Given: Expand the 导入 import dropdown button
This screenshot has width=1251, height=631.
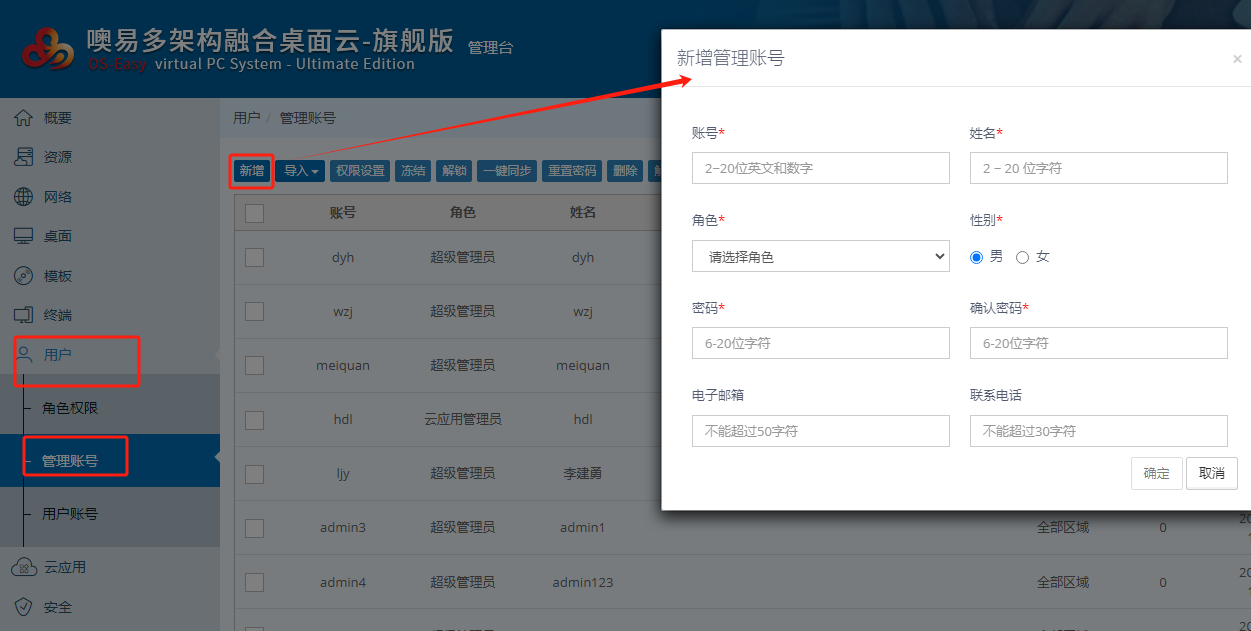Looking at the screenshot, I should (x=301, y=171).
